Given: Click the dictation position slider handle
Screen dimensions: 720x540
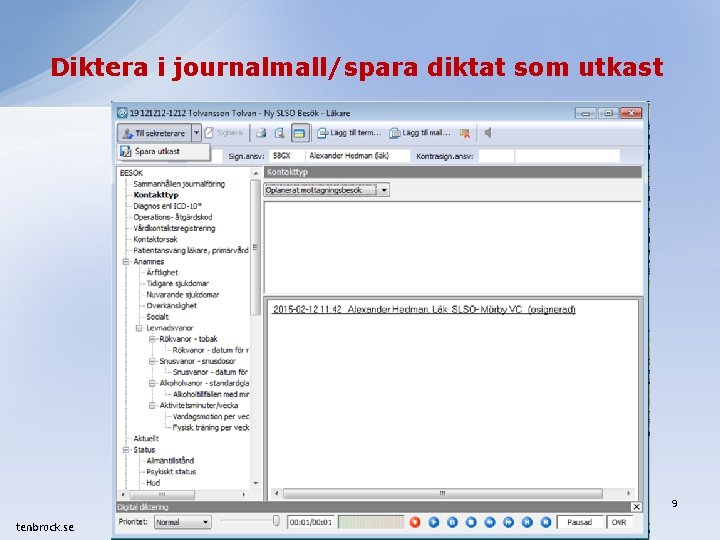Looking at the screenshot, I should [276, 521].
